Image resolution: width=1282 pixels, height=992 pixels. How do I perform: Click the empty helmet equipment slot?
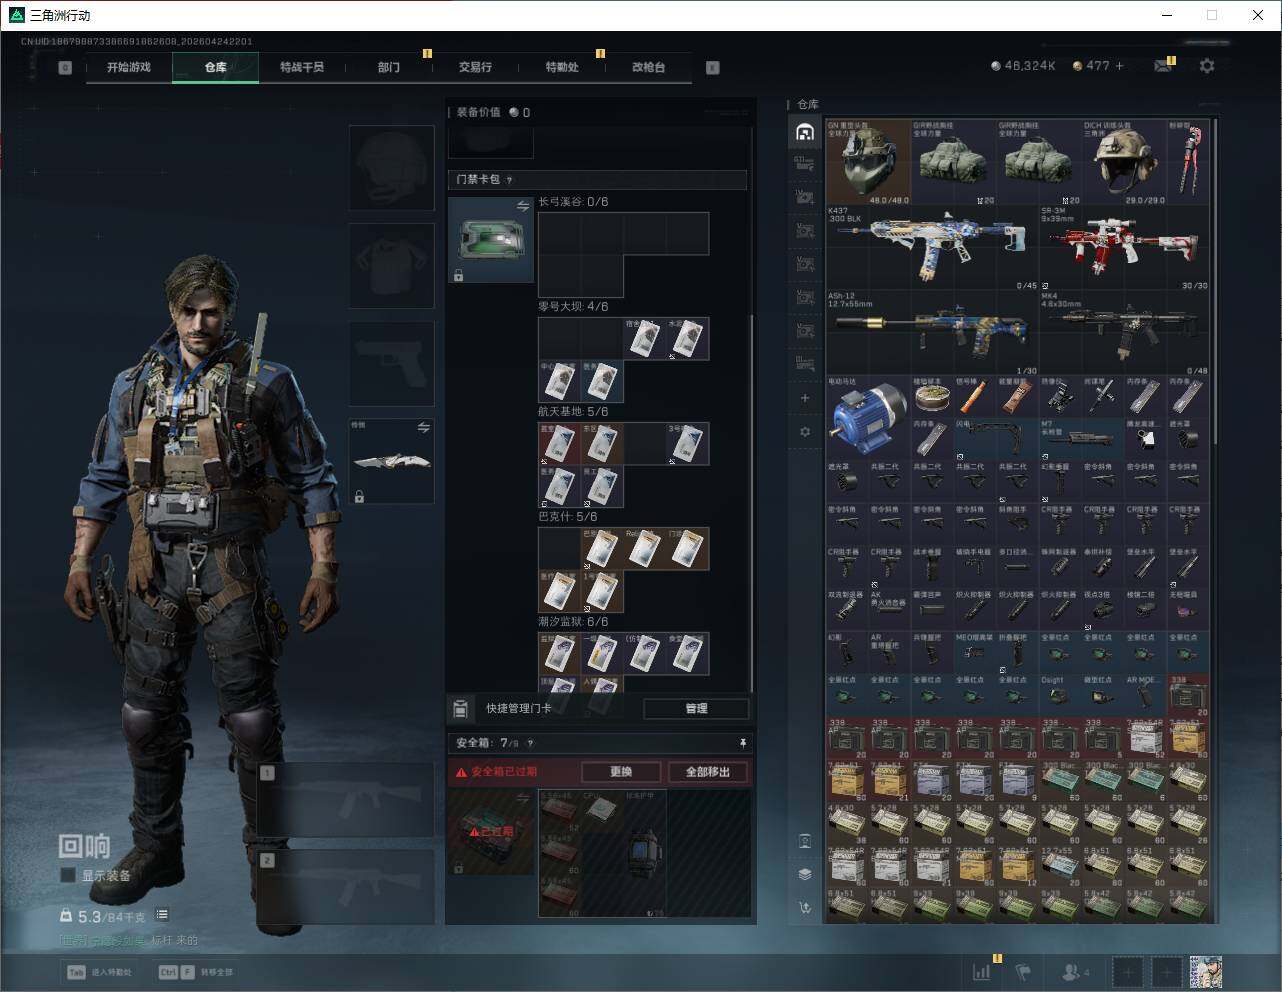click(391, 167)
